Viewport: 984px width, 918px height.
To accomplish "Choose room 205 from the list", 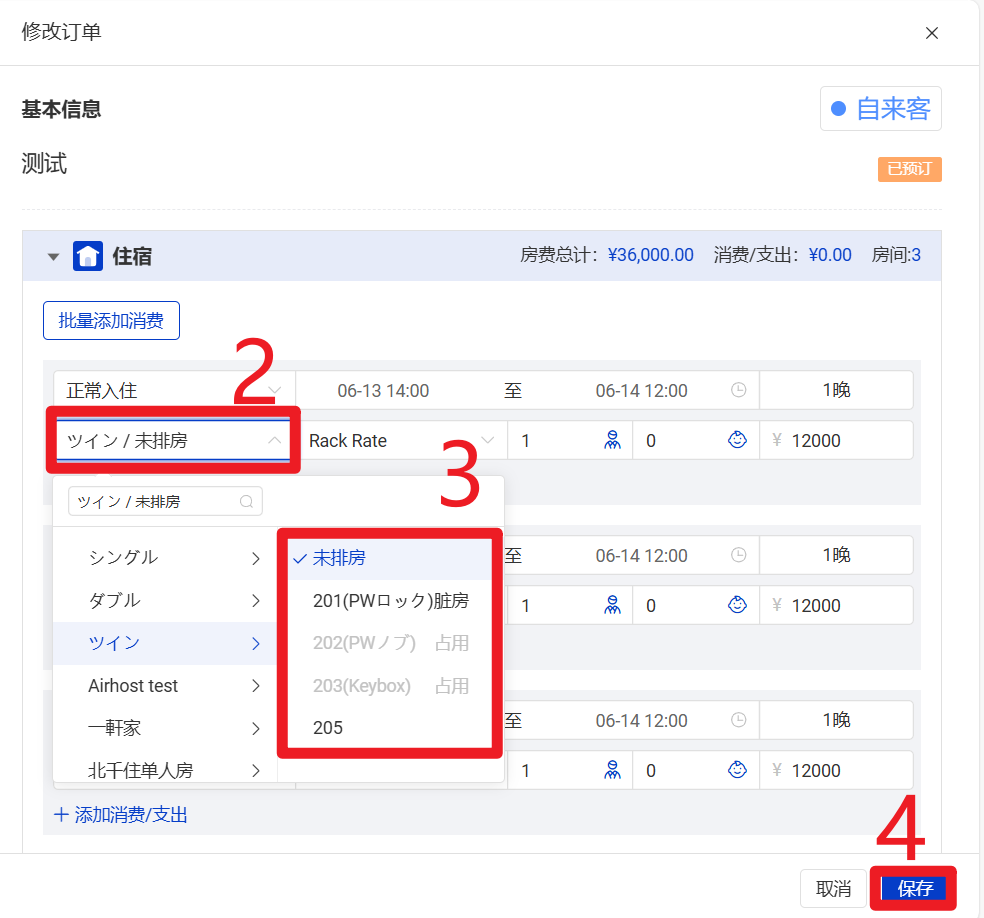I will (x=328, y=728).
